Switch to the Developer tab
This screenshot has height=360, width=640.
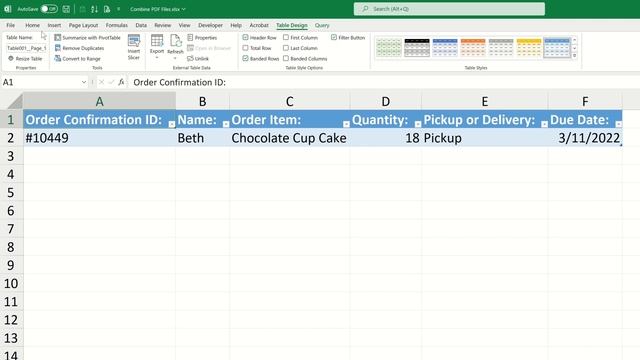[x=211, y=25]
